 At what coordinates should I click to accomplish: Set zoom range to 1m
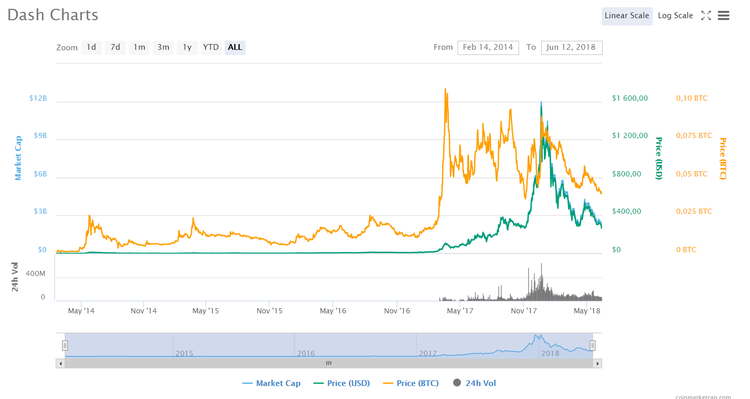point(139,47)
